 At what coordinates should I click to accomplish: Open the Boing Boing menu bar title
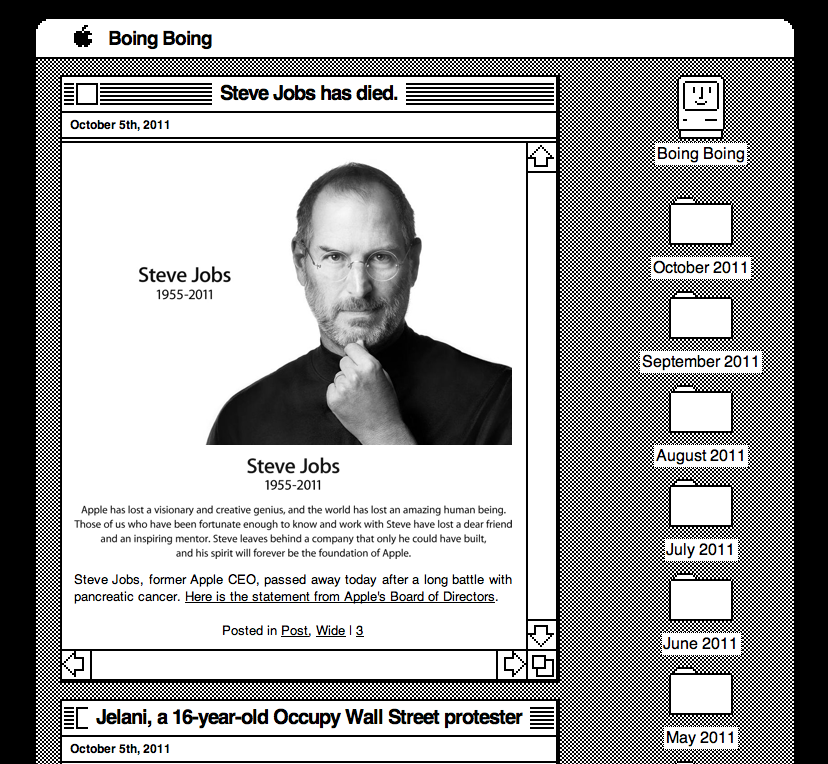[160, 39]
